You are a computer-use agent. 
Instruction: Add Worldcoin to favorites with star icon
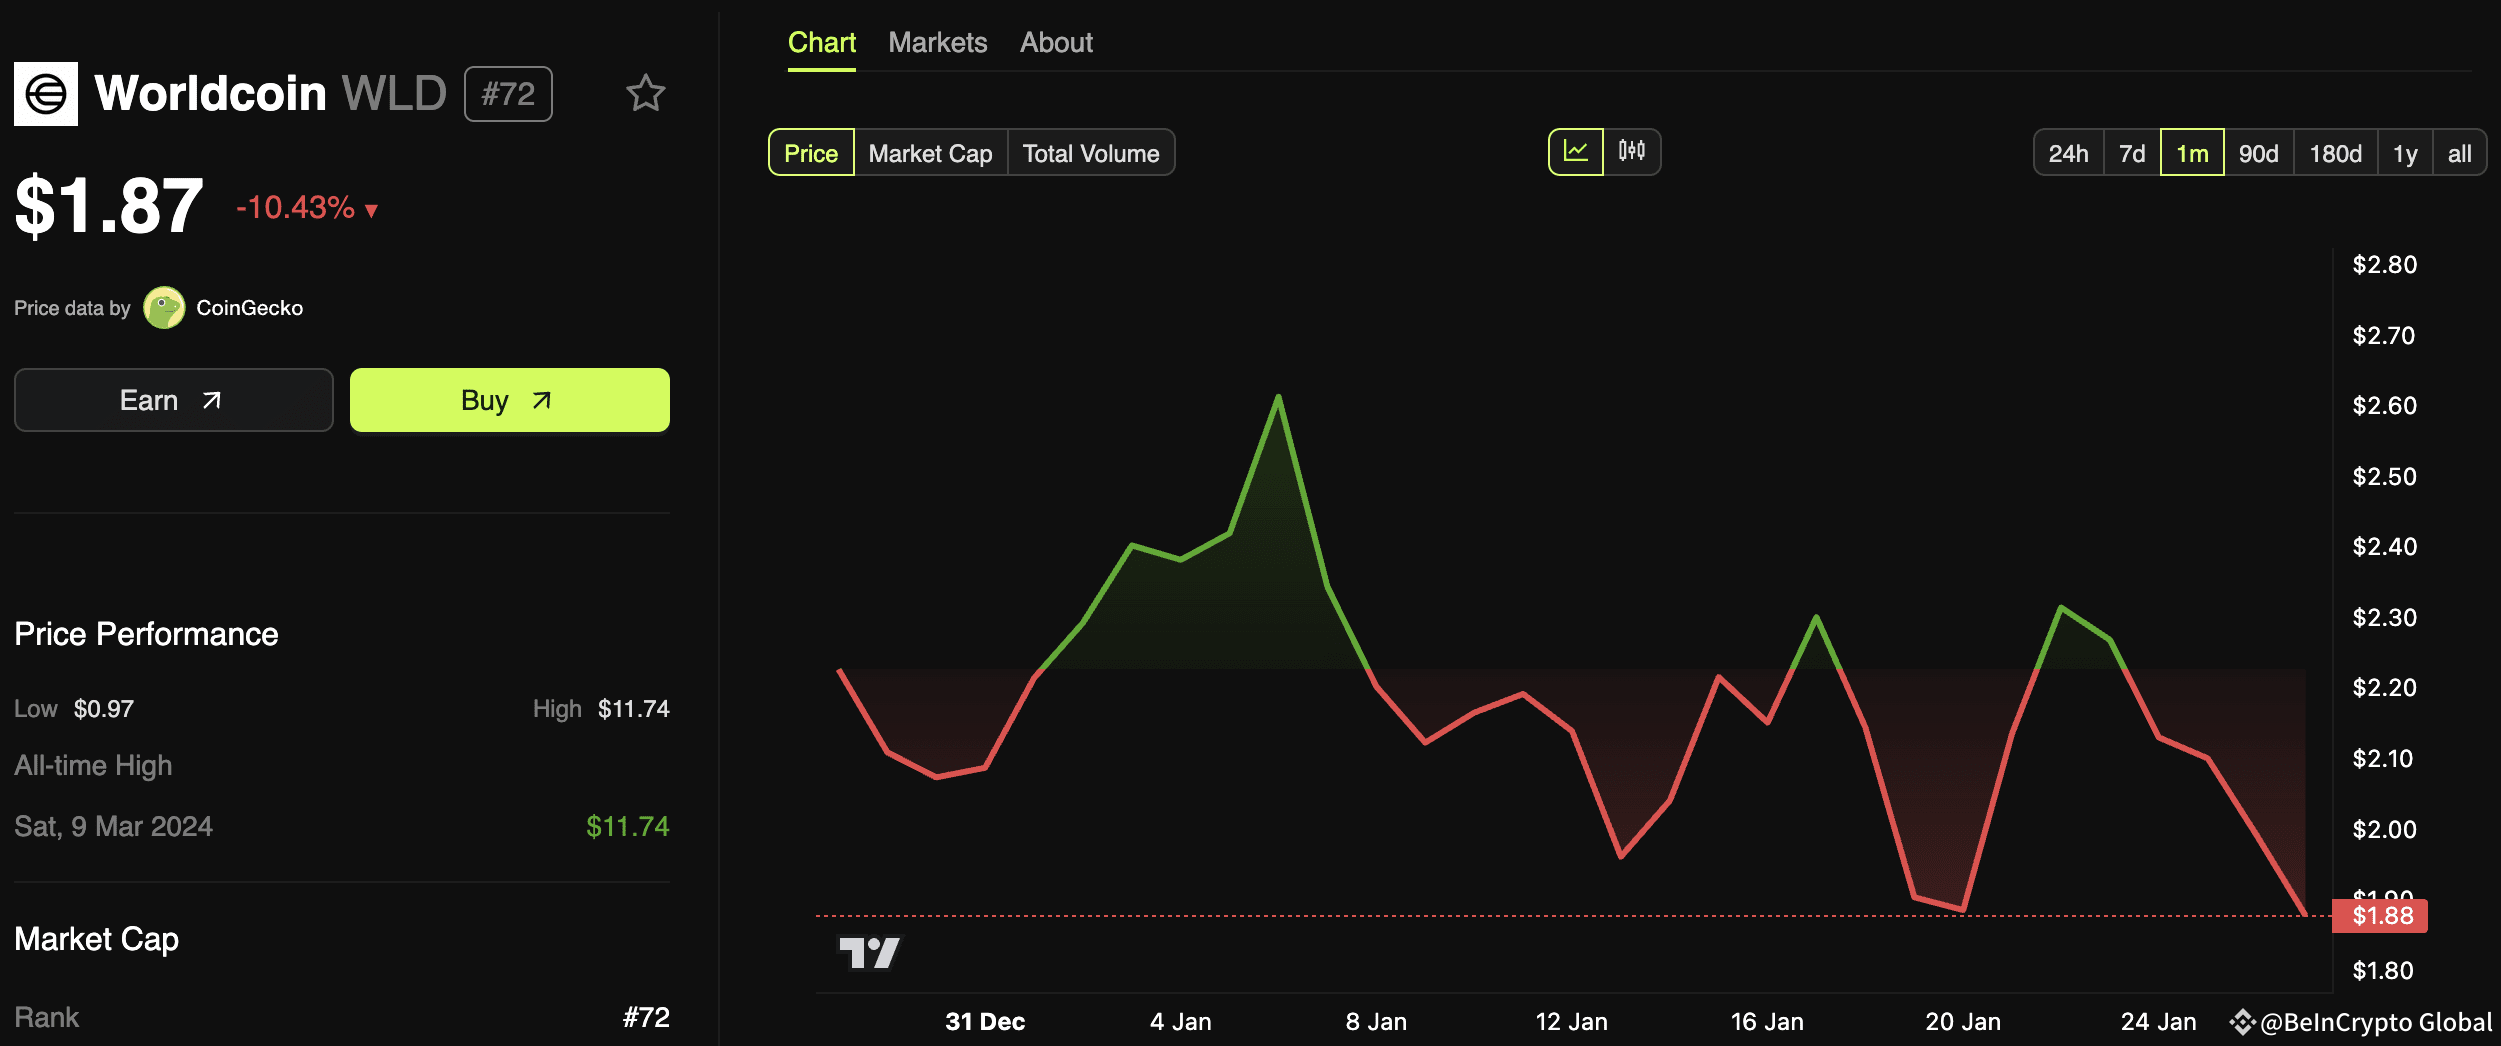(646, 94)
